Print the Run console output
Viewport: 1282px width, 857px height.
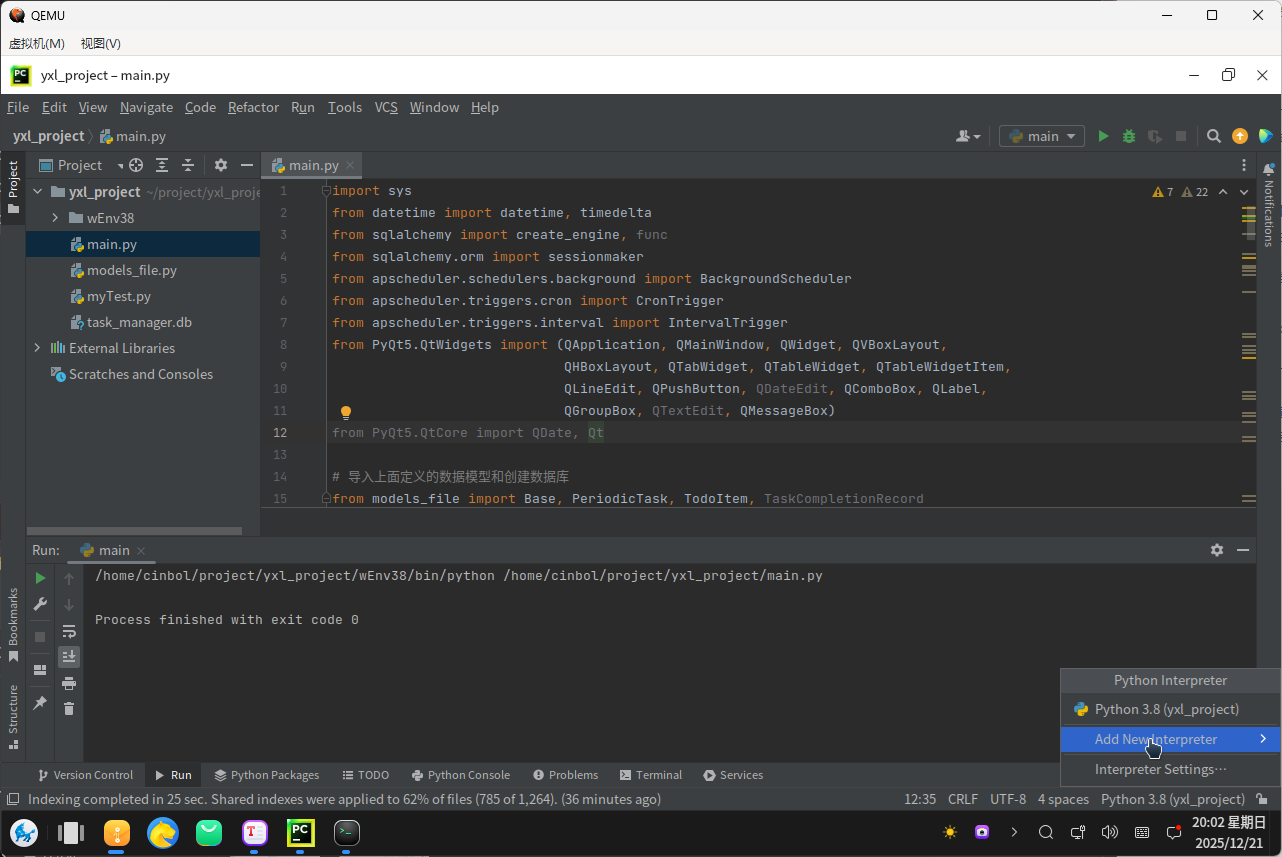click(69, 683)
